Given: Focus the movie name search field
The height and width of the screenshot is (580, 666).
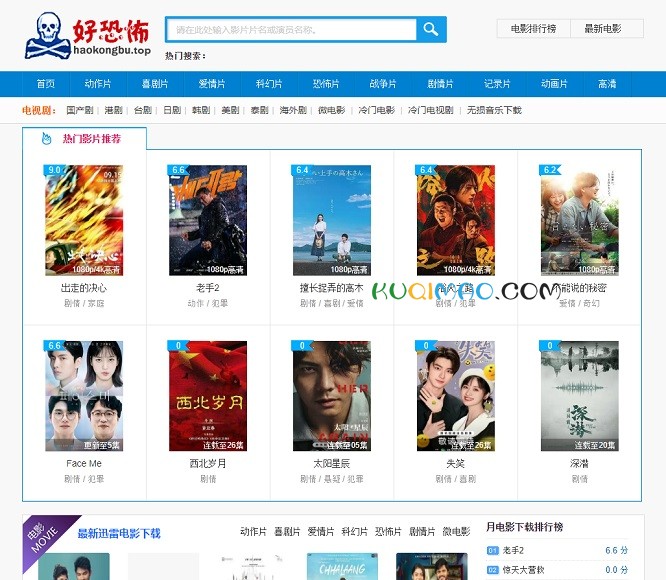Looking at the screenshot, I should pyautogui.click(x=291, y=30).
